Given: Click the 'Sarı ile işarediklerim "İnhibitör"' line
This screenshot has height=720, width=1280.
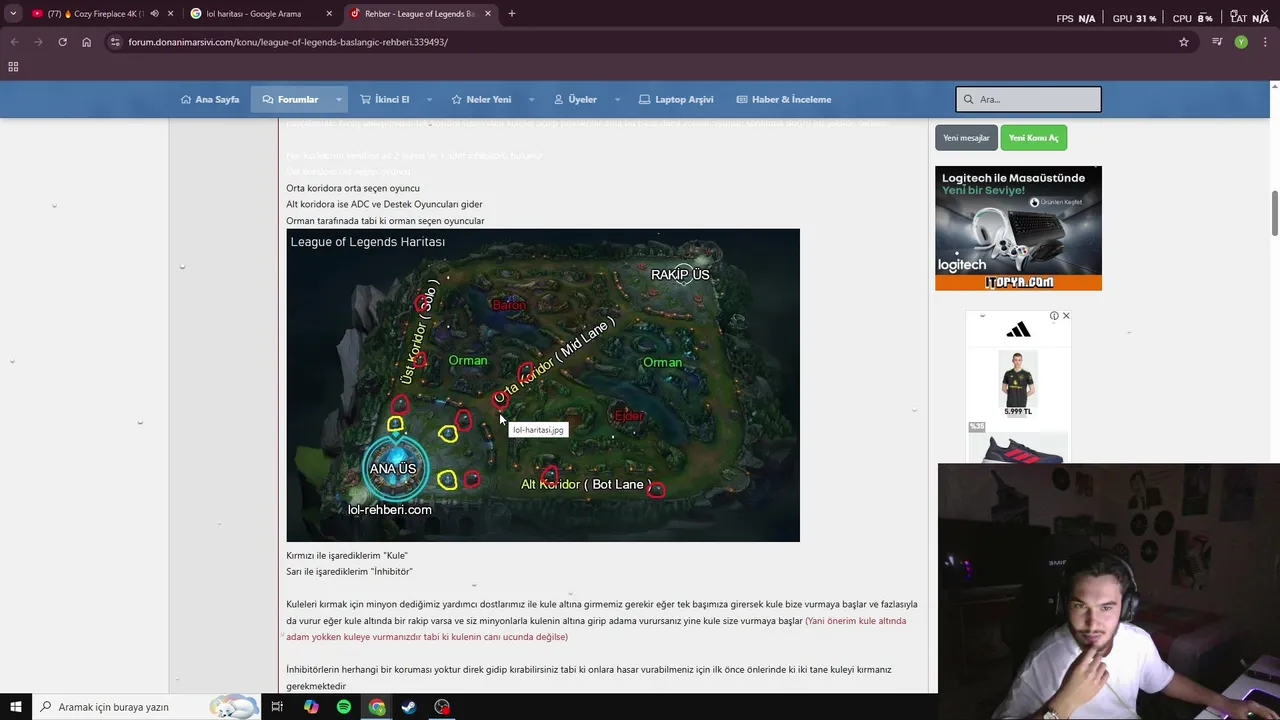Looking at the screenshot, I should click(349, 572).
